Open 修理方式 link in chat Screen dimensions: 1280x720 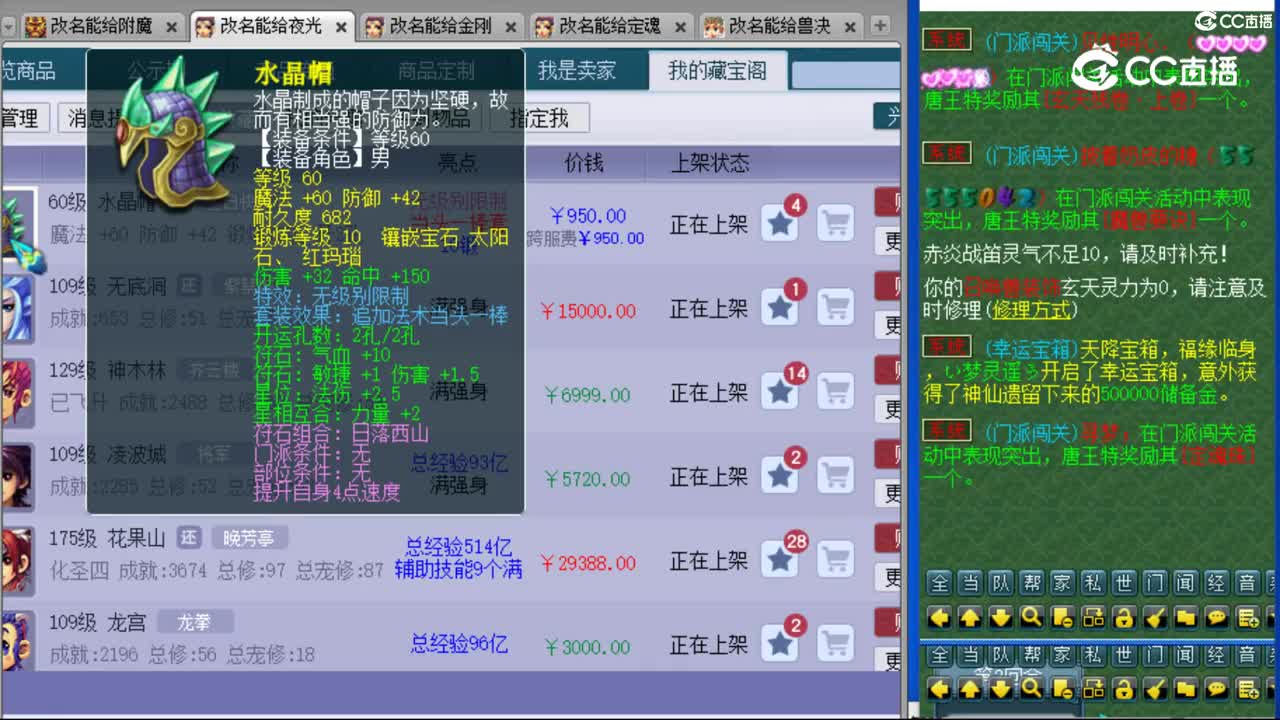tap(1033, 311)
